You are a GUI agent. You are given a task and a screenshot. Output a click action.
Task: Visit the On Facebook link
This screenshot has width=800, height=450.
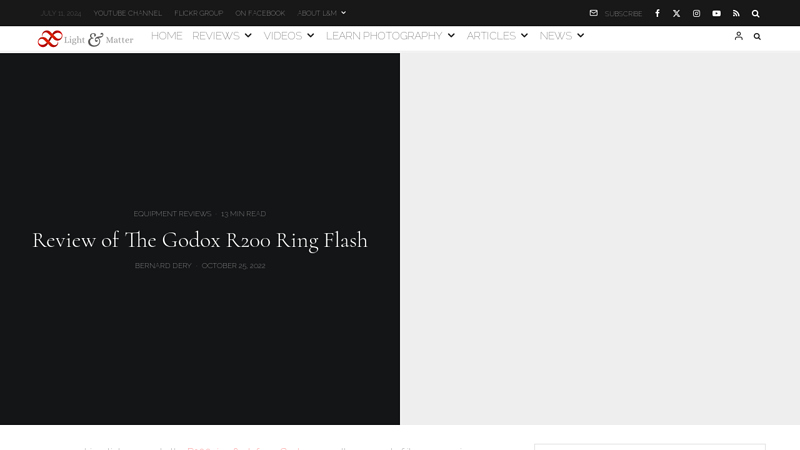(260, 13)
